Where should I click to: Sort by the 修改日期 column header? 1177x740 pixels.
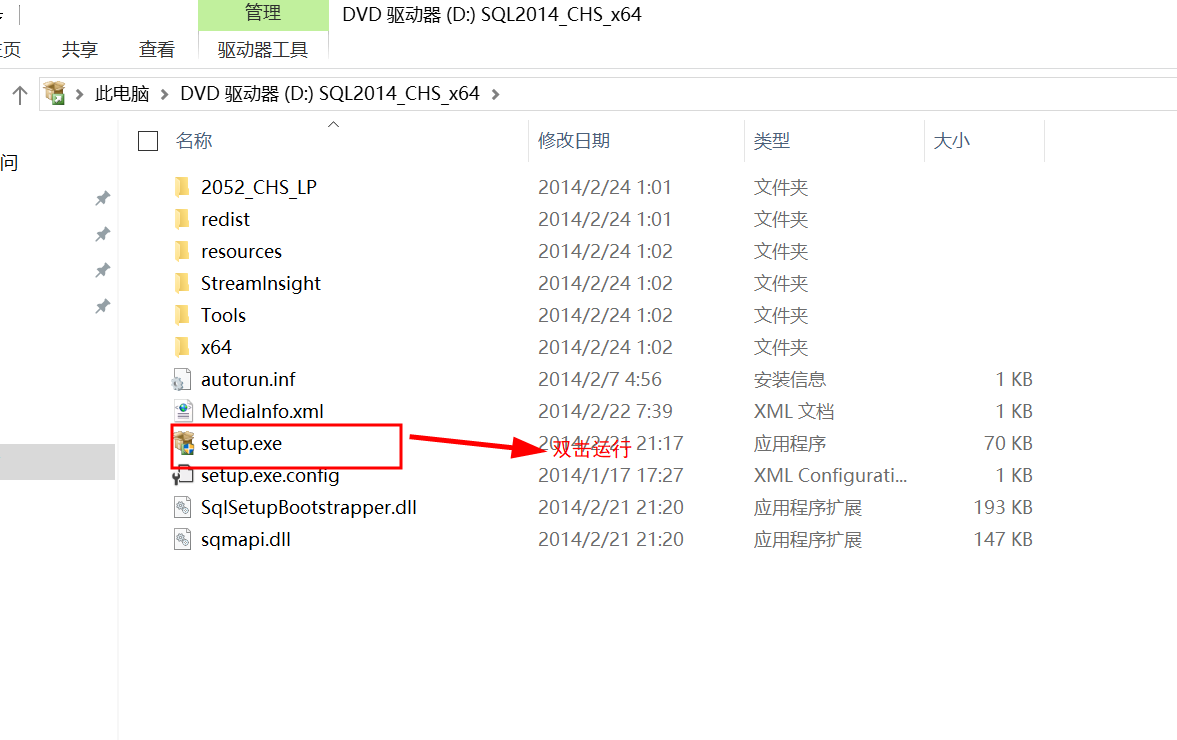574,141
